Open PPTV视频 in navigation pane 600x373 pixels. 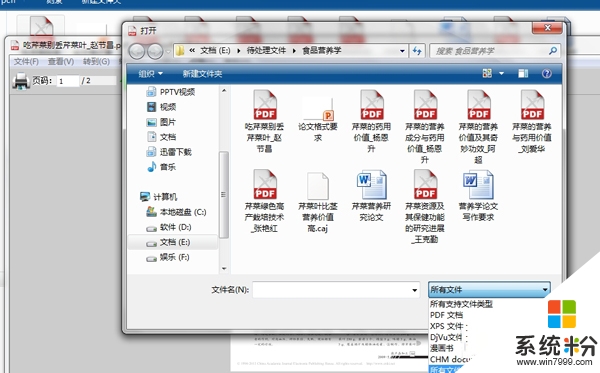(171, 92)
